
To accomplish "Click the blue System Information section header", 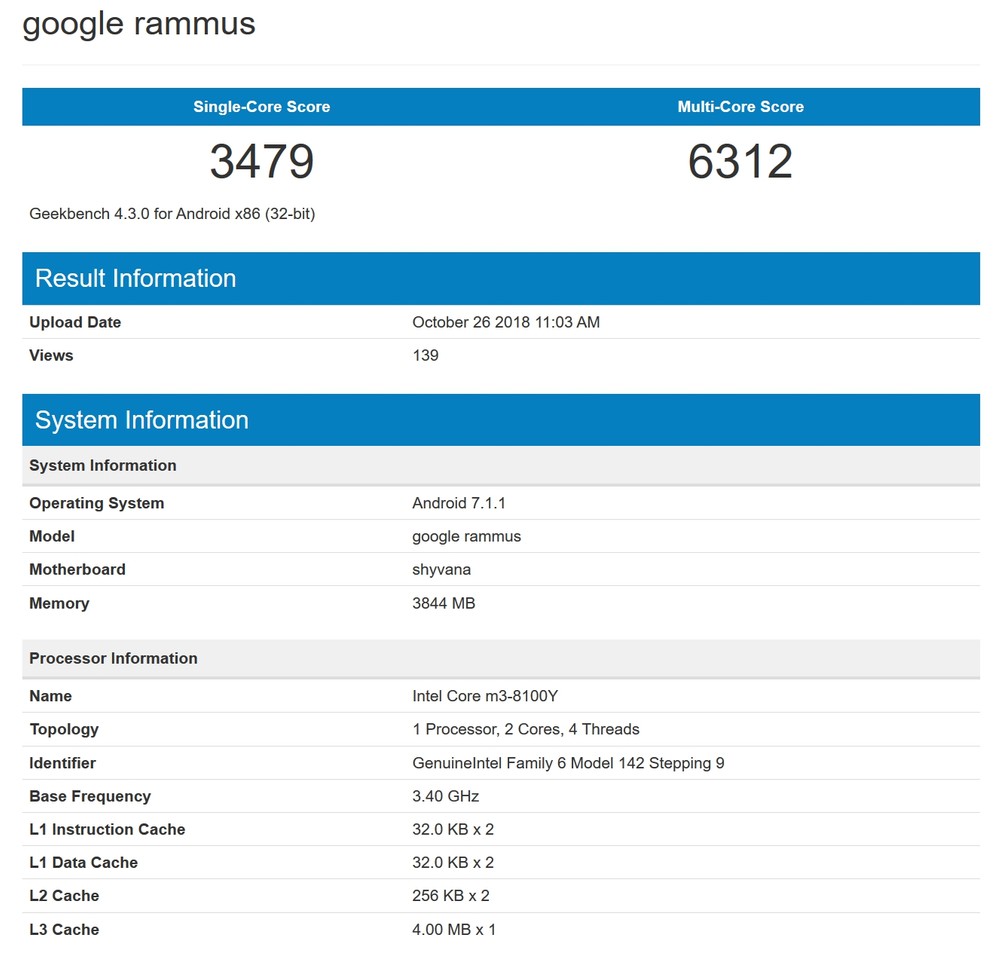I will click(141, 420).
